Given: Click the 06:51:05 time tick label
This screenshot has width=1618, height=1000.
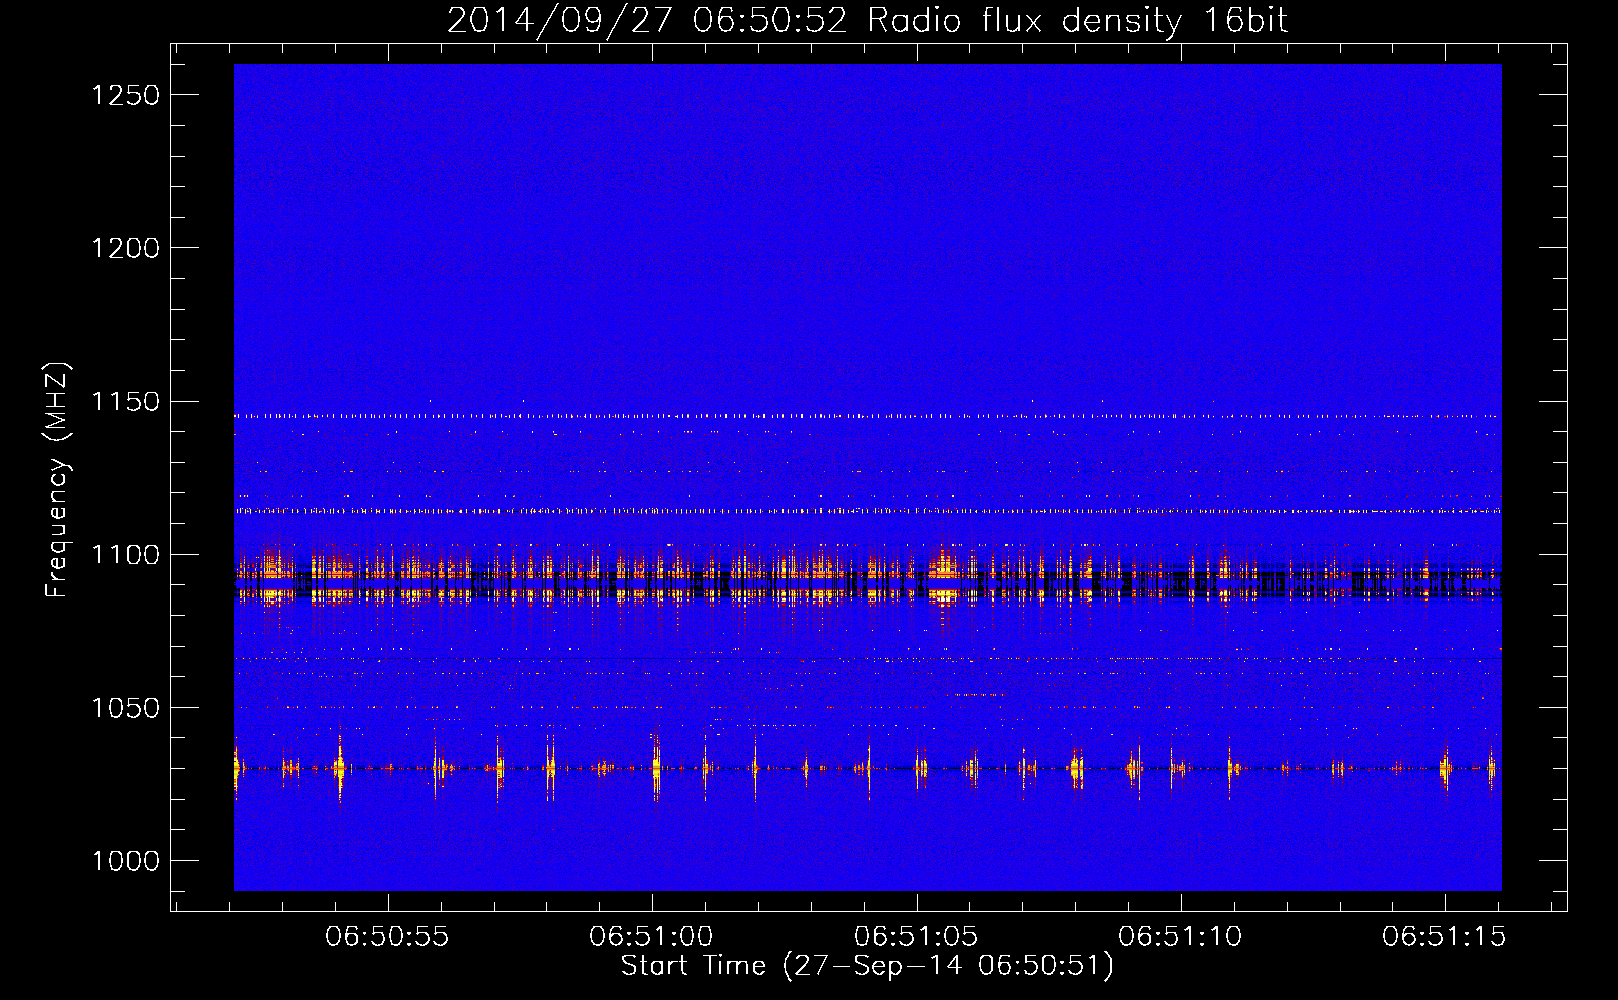Looking at the screenshot, I should click(916, 937).
